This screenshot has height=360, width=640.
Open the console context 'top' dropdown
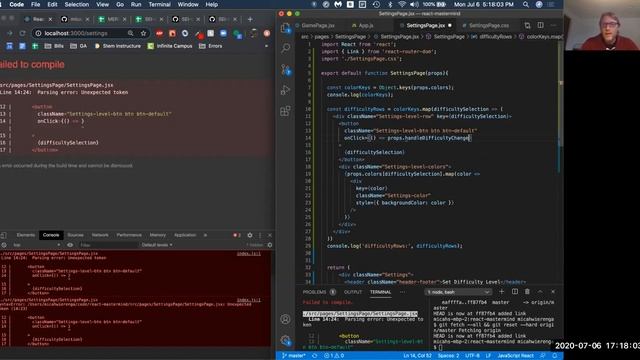36,245
